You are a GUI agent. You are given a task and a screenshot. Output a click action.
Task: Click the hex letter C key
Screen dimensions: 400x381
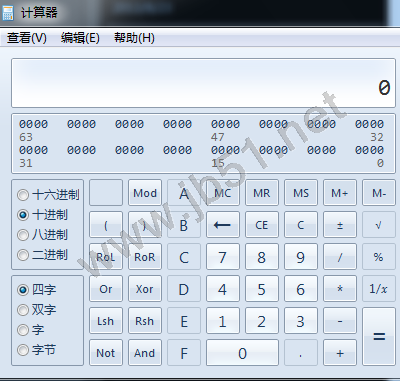point(184,257)
